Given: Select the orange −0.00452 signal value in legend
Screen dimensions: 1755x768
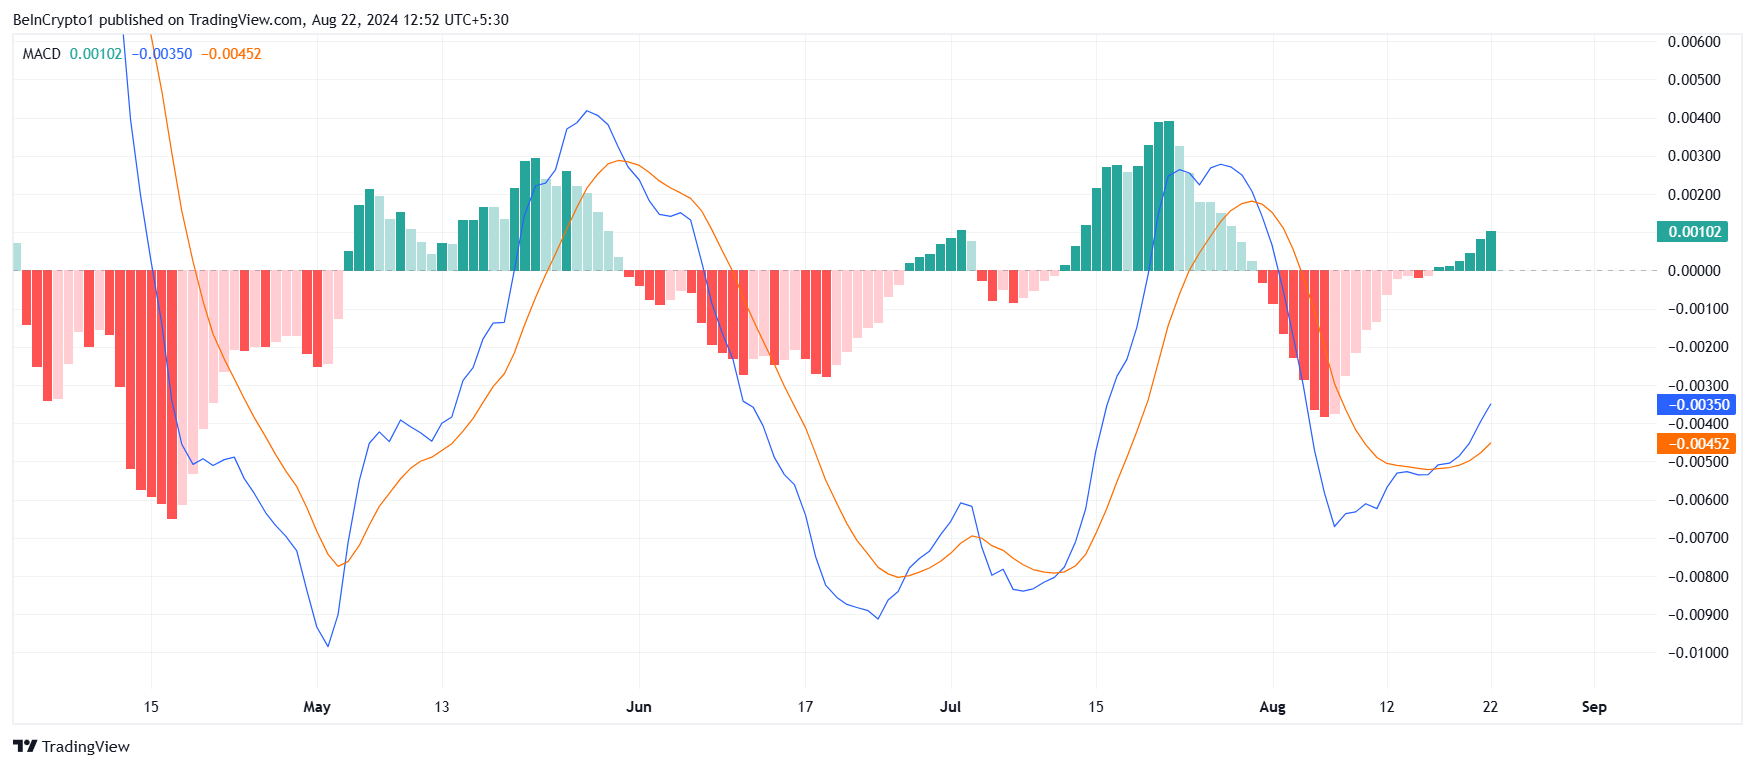Looking at the screenshot, I should pos(231,54).
